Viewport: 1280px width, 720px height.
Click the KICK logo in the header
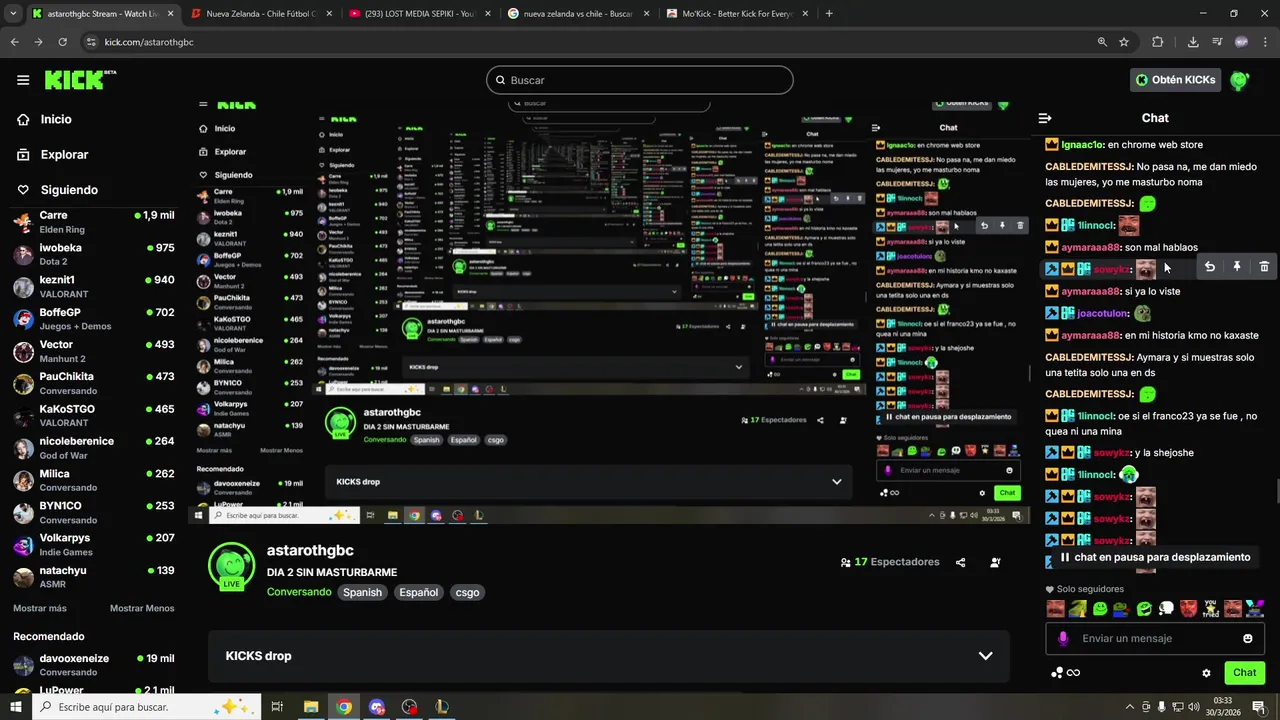(78, 80)
